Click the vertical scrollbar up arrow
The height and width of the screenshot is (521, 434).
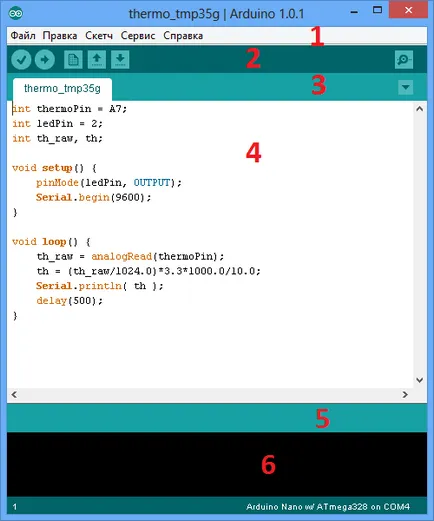[x=420, y=109]
